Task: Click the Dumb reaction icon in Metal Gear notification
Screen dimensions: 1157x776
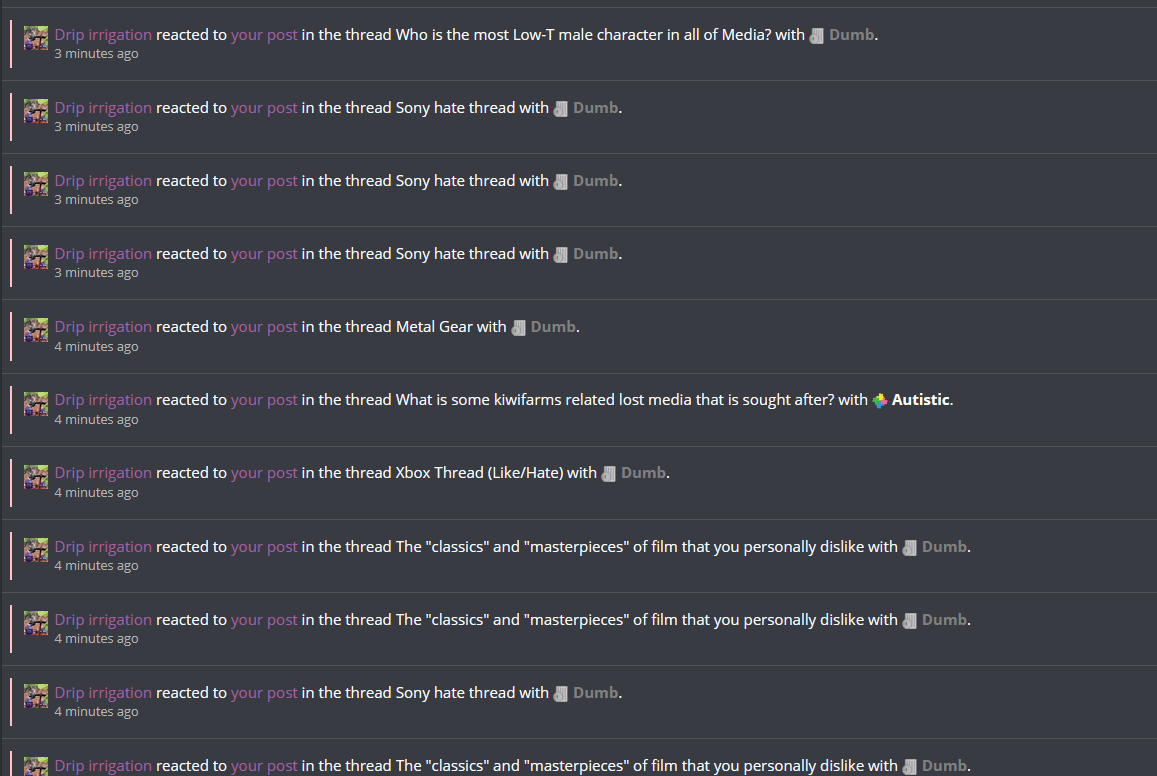Action: 519,328
